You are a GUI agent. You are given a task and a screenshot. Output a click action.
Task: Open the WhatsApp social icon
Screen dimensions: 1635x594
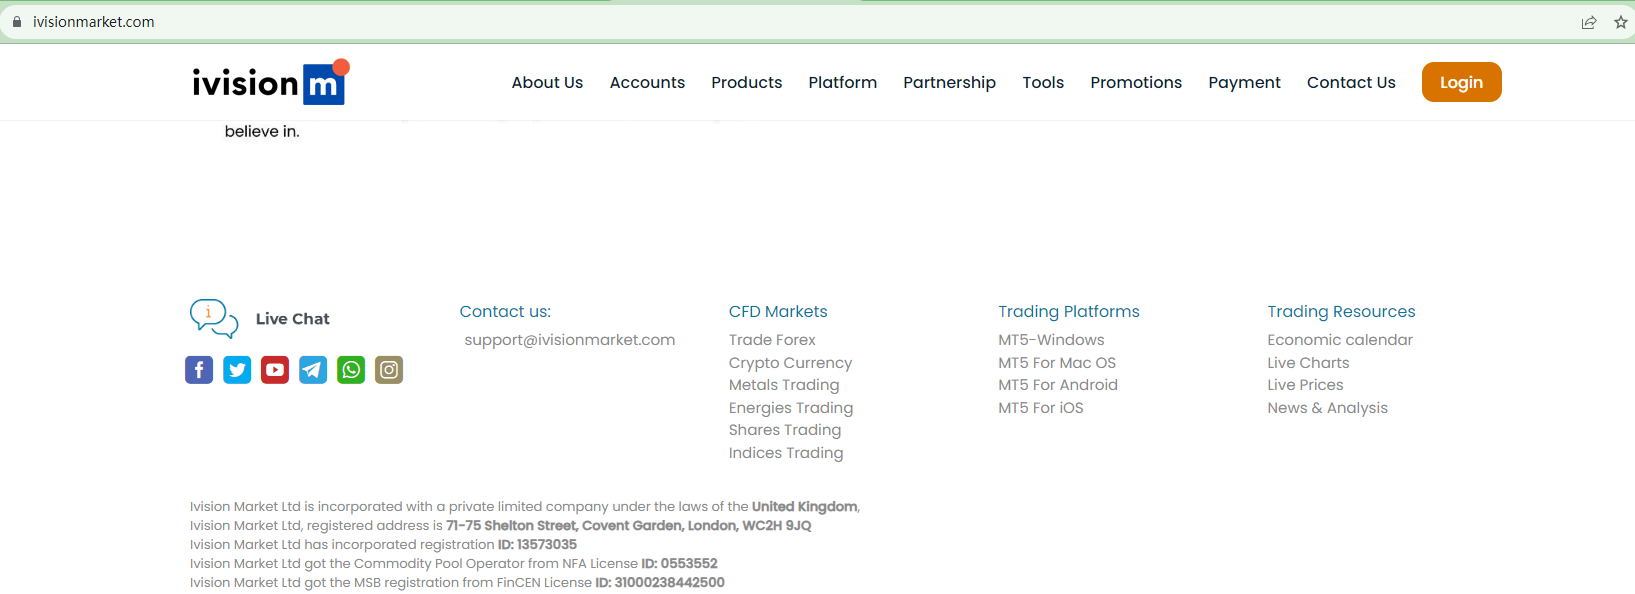tap(351, 370)
